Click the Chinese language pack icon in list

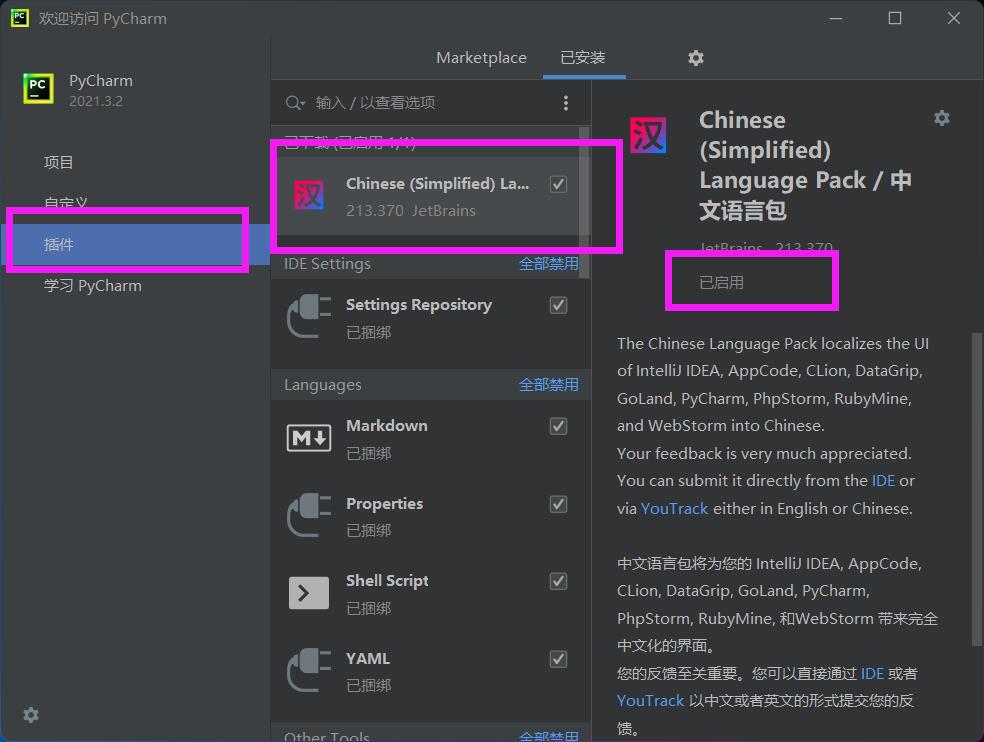(309, 195)
